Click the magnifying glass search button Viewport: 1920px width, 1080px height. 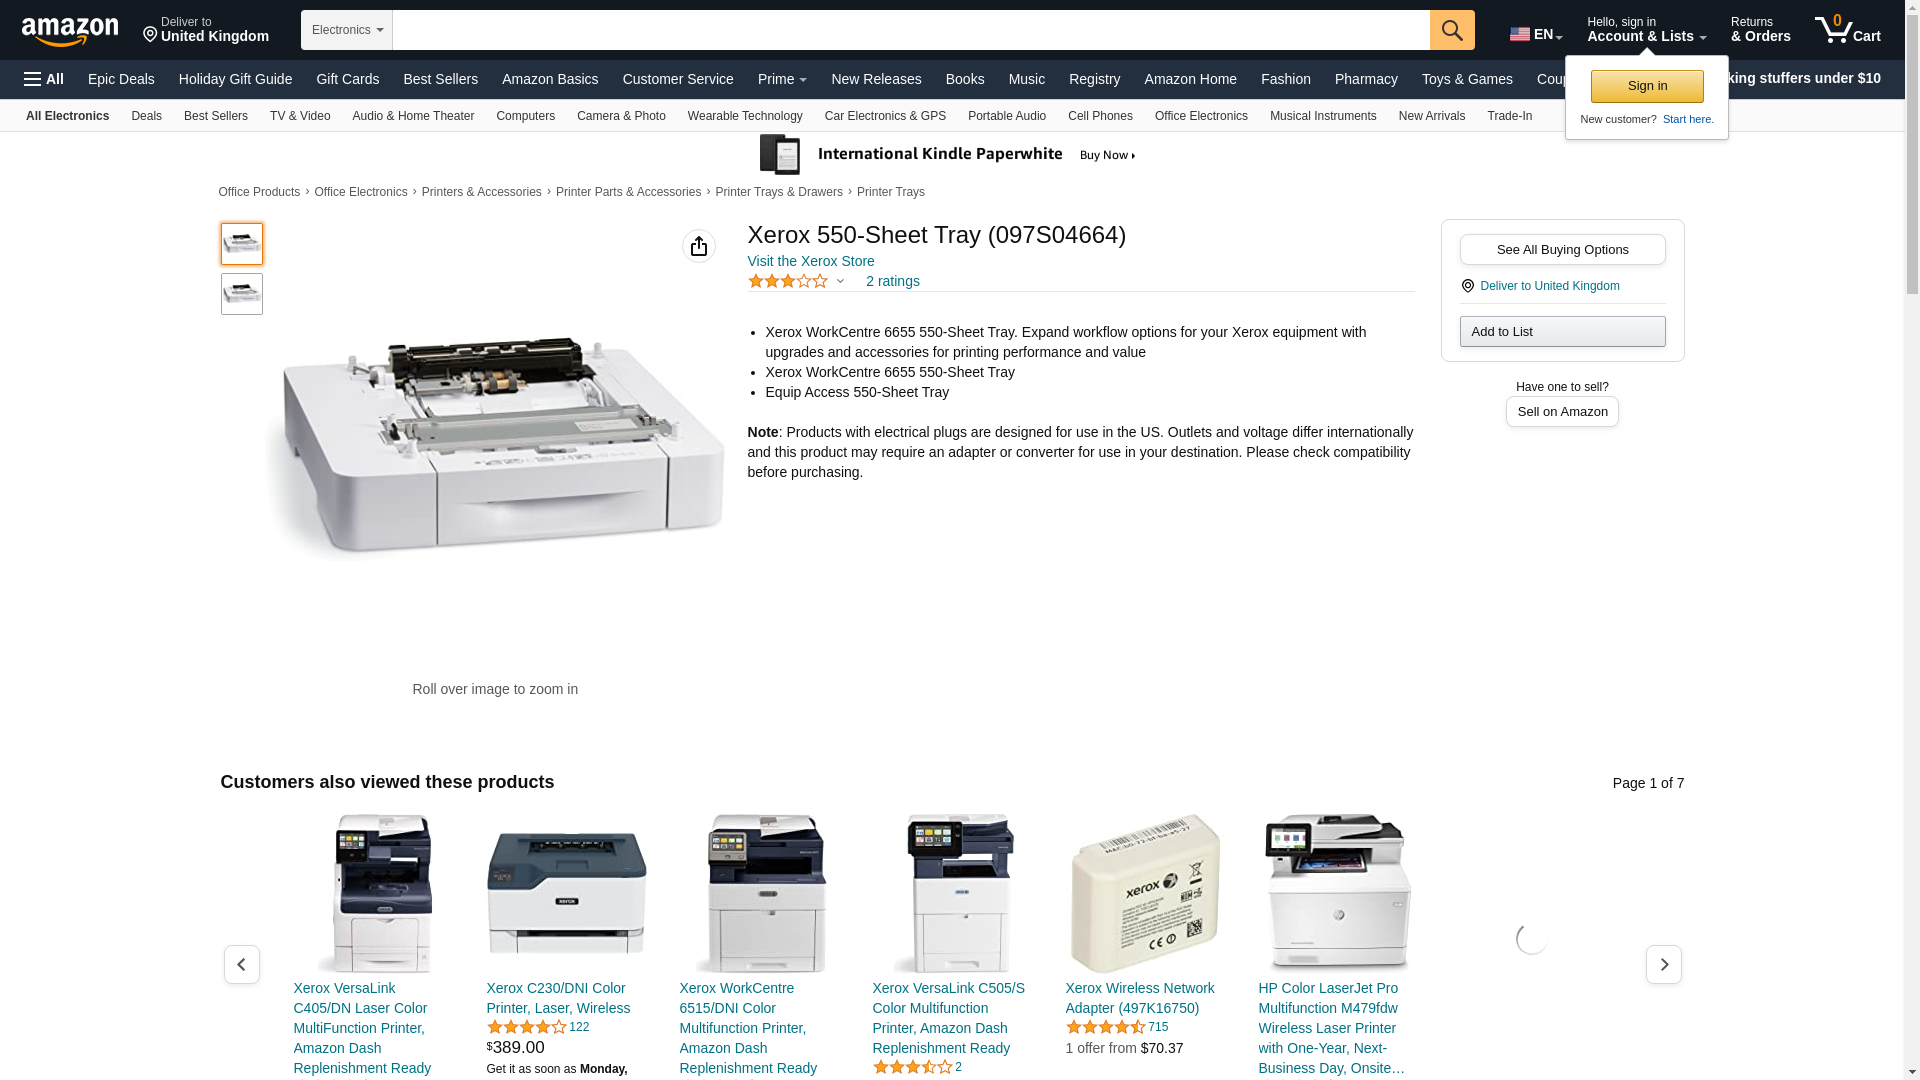(1452, 30)
